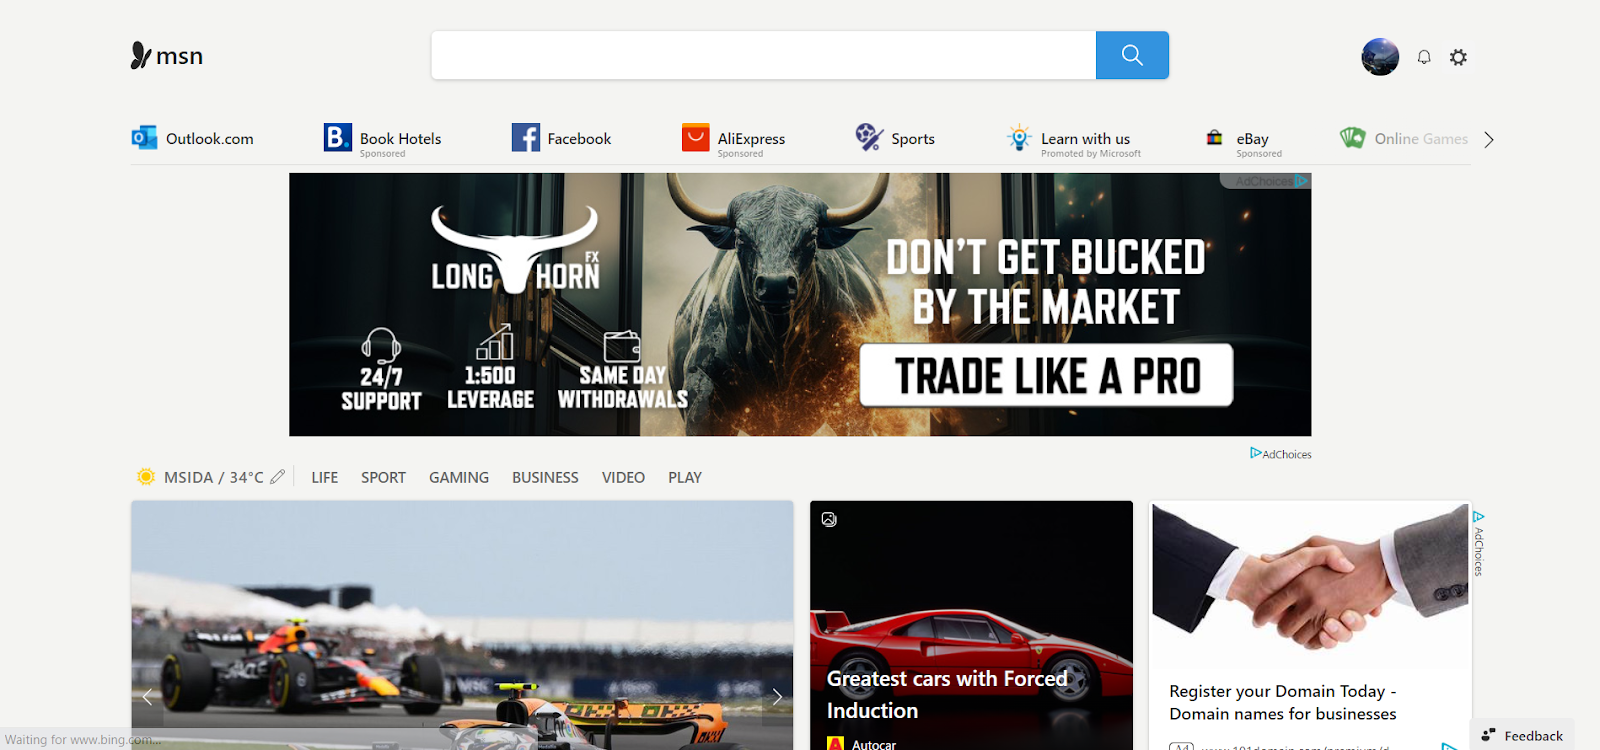Open Register your Domain Today ad

pyautogui.click(x=1282, y=702)
